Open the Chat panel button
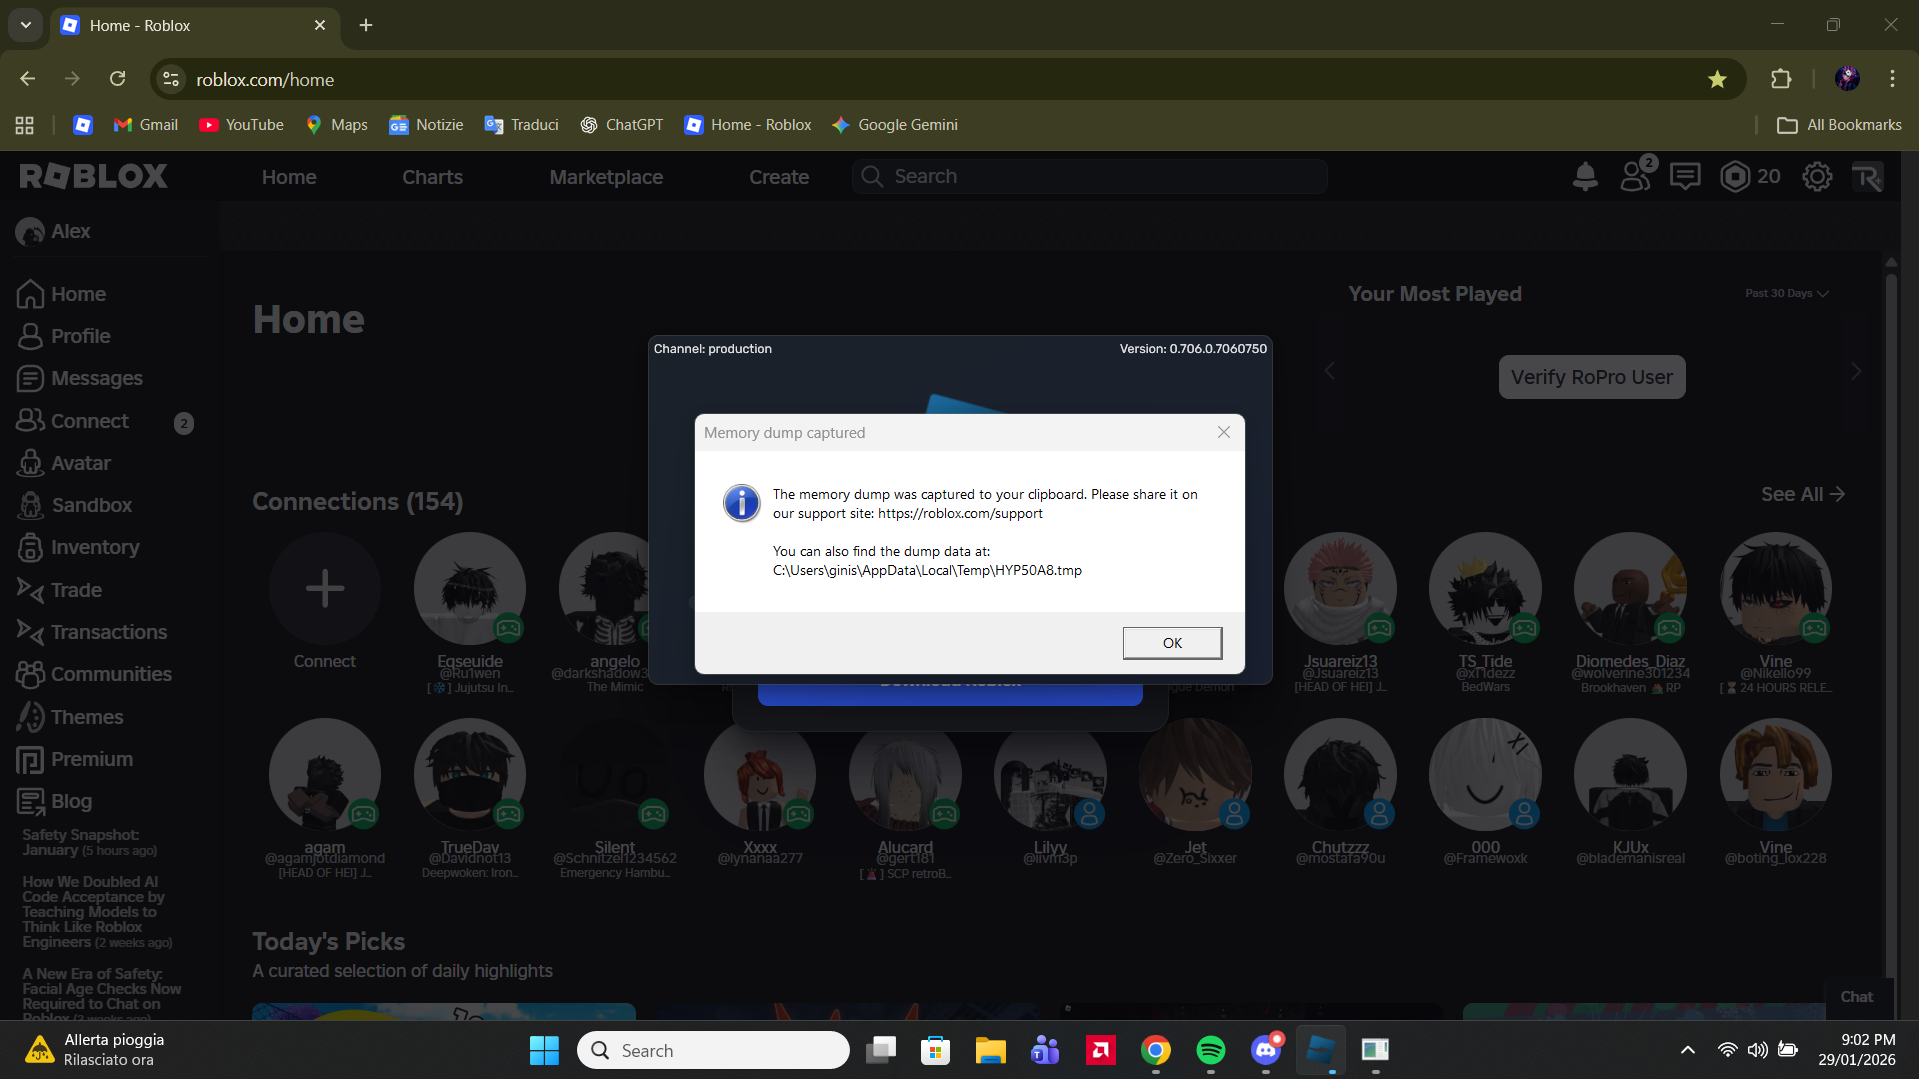This screenshot has width=1919, height=1079. point(1857,996)
